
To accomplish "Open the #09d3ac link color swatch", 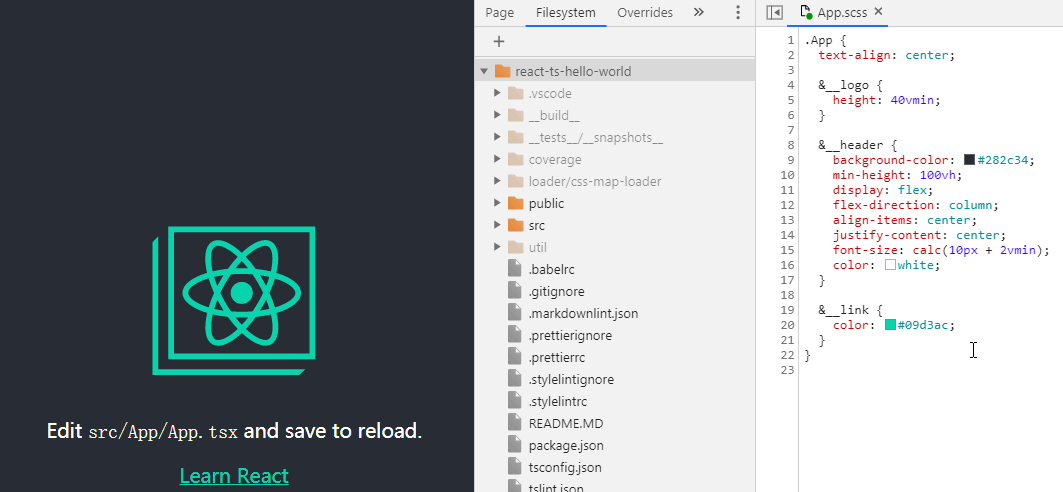I will 890,325.
